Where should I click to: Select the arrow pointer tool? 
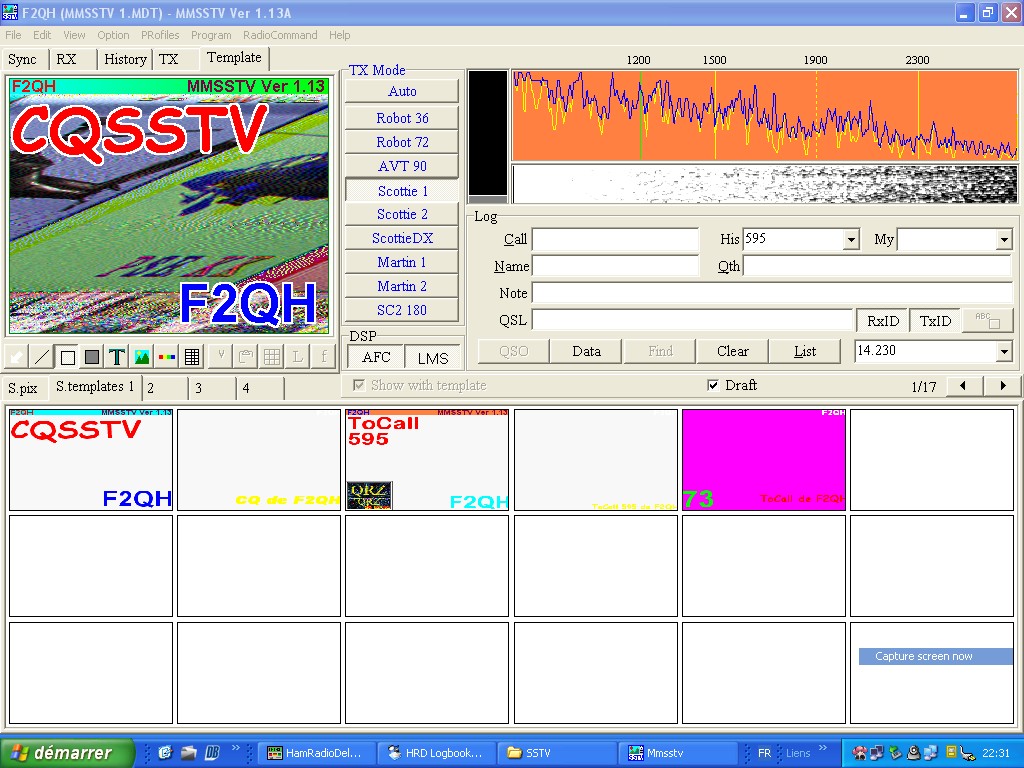pos(16,357)
